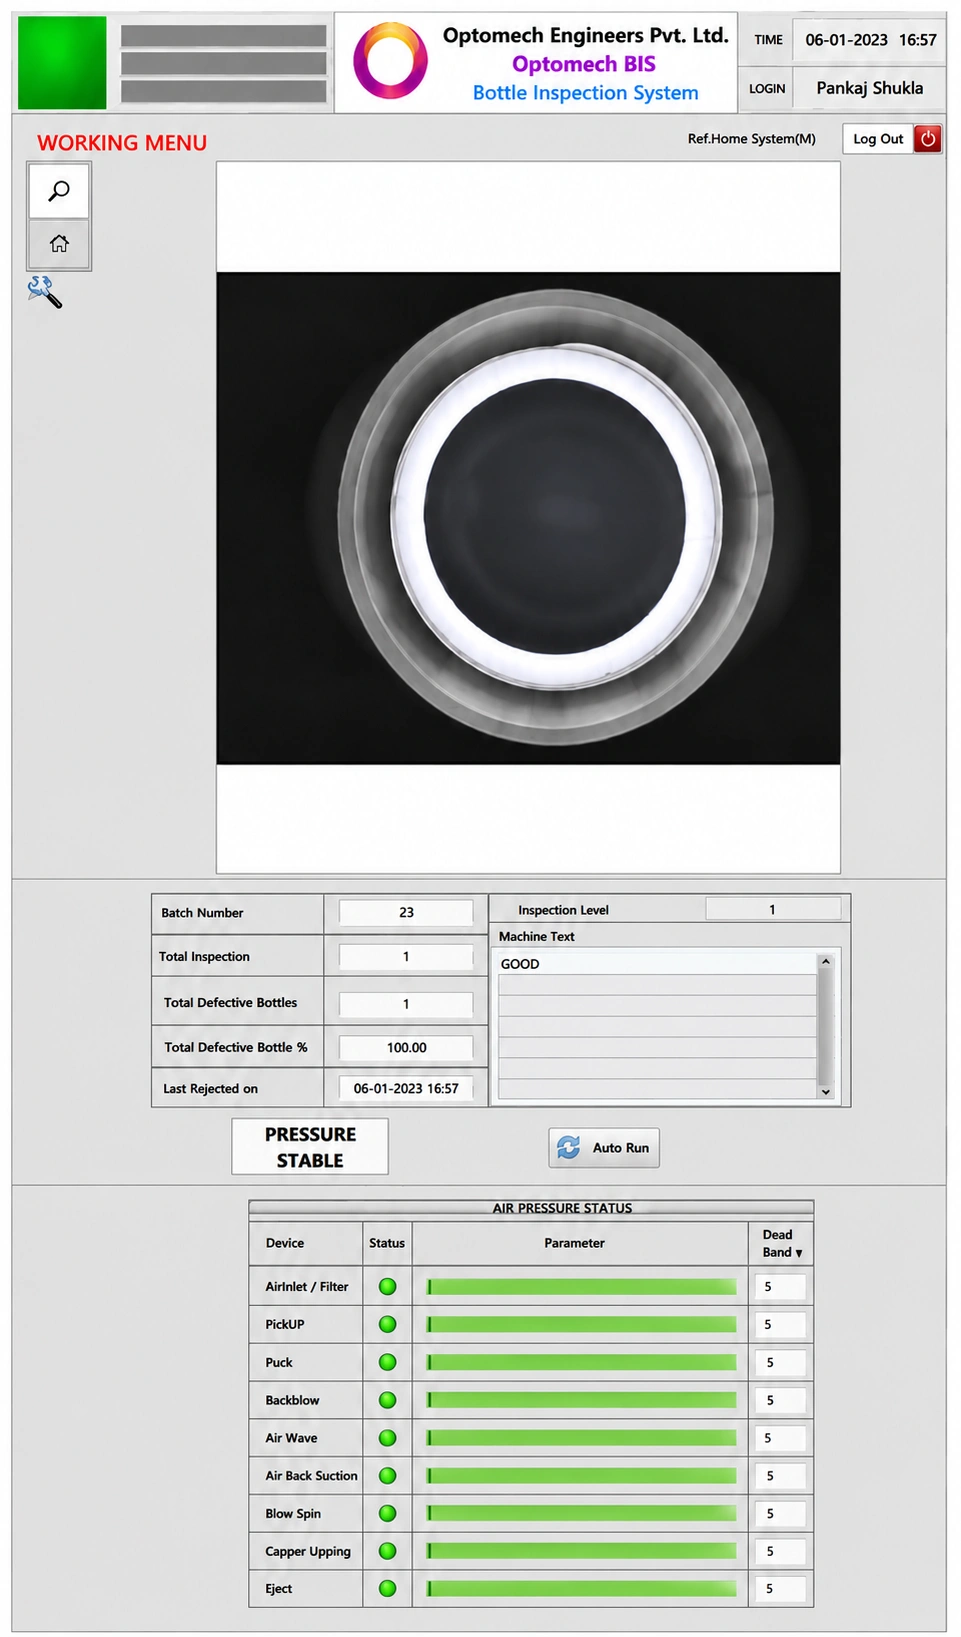Click the Bottle Inspection System title text
961x1637 pixels.
pos(585,93)
